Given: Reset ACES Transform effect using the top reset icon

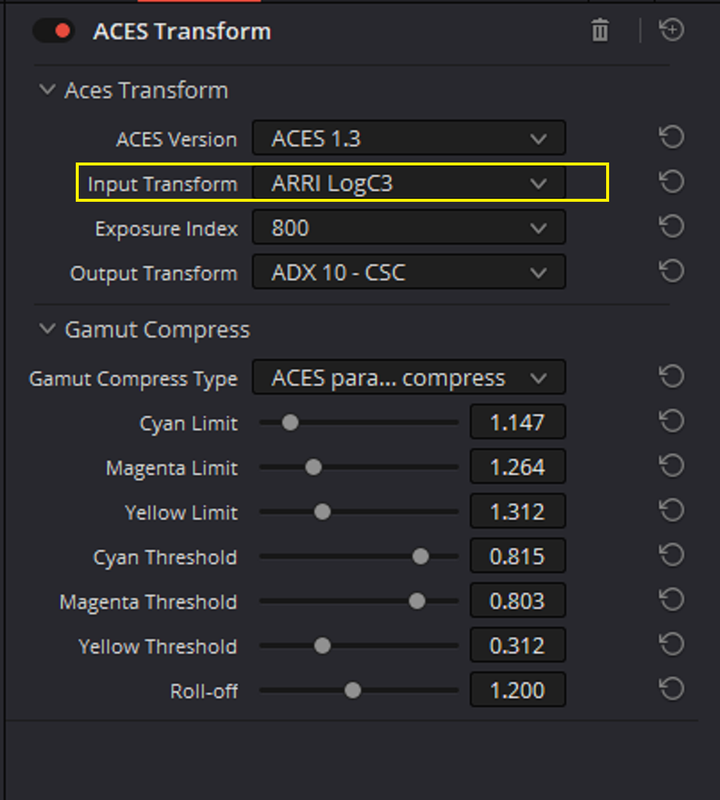Looking at the screenshot, I should (x=672, y=30).
